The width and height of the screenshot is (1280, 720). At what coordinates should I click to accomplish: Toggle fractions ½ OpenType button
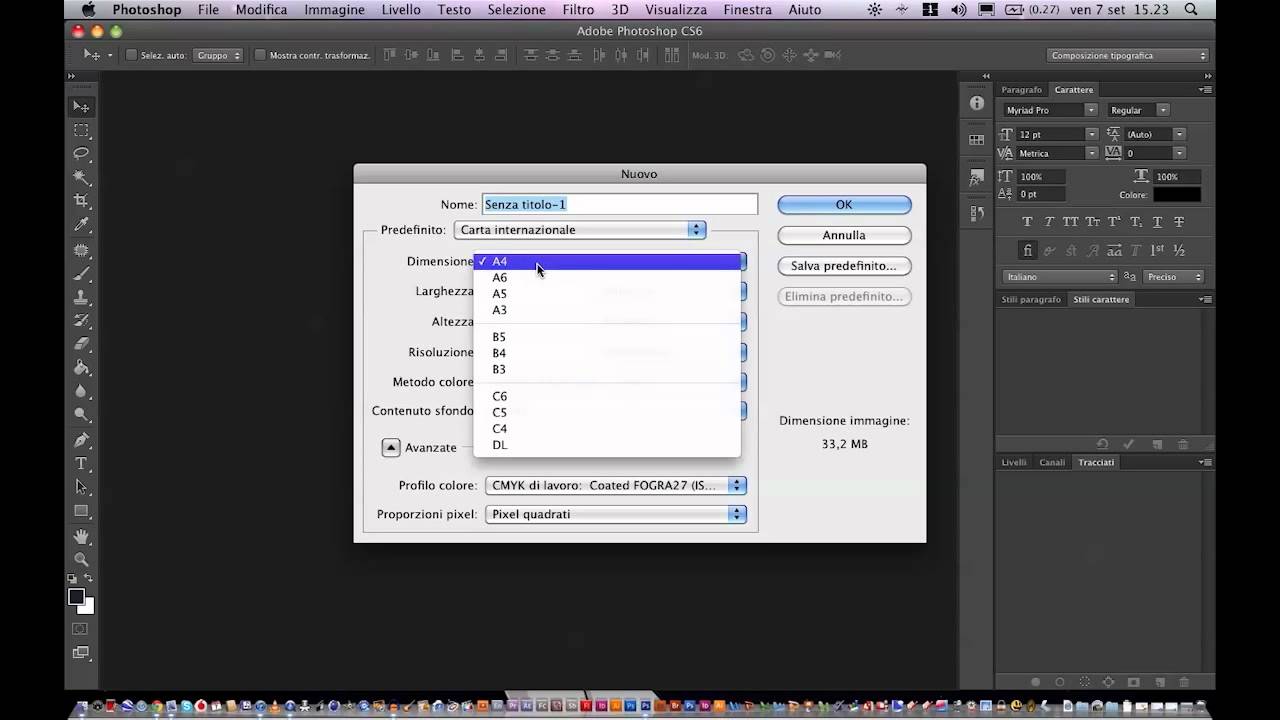click(1180, 250)
